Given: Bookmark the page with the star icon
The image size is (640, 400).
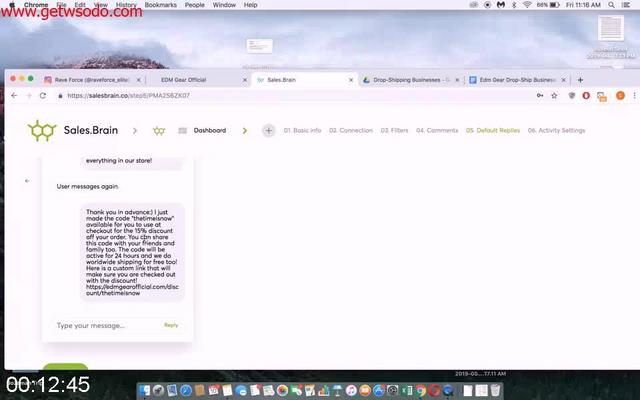Looking at the screenshot, I should (554, 96).
